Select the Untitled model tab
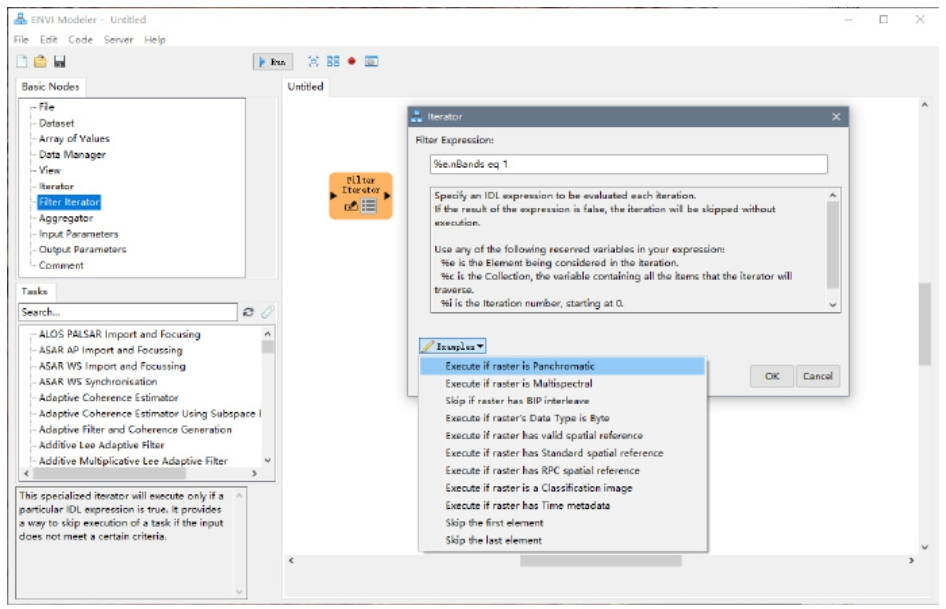 [x=305, y=87]
